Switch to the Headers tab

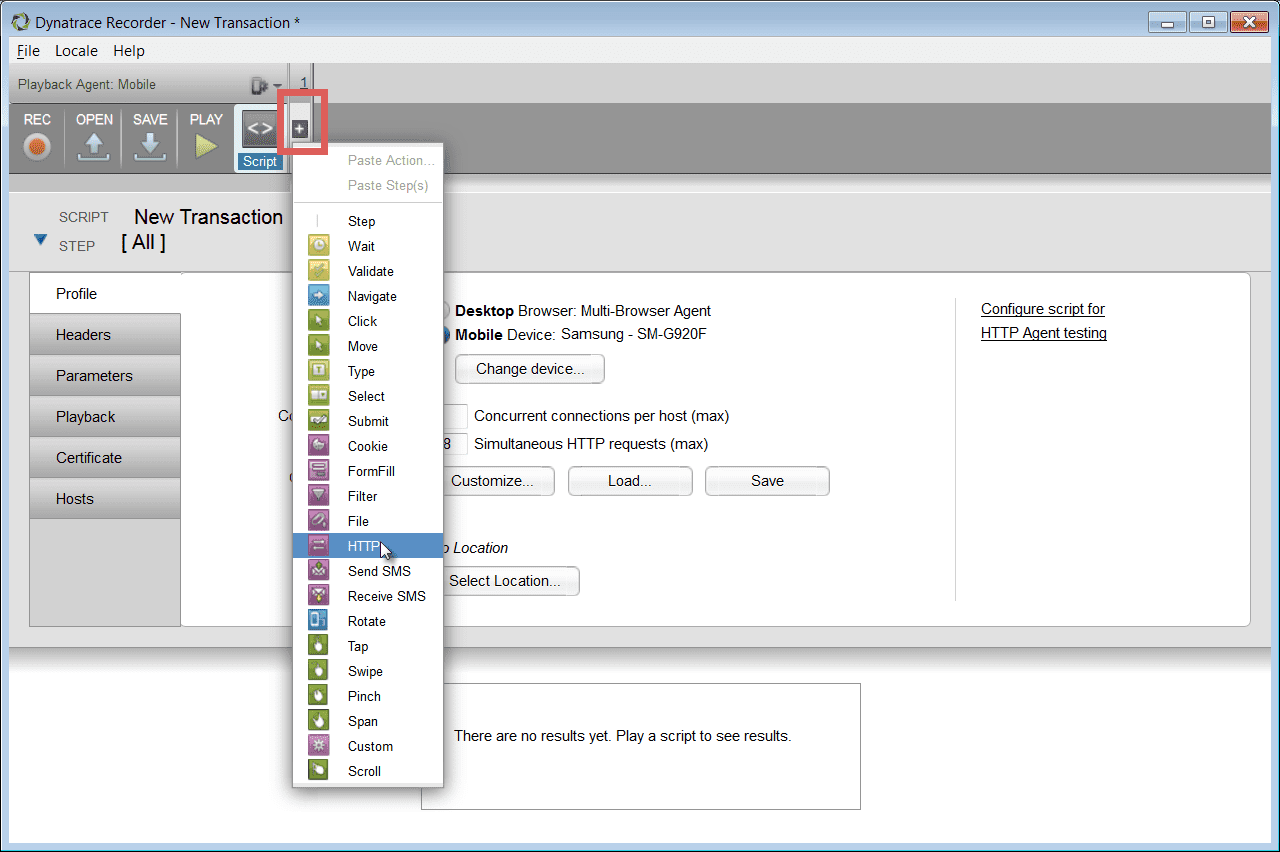click(105, 335)
